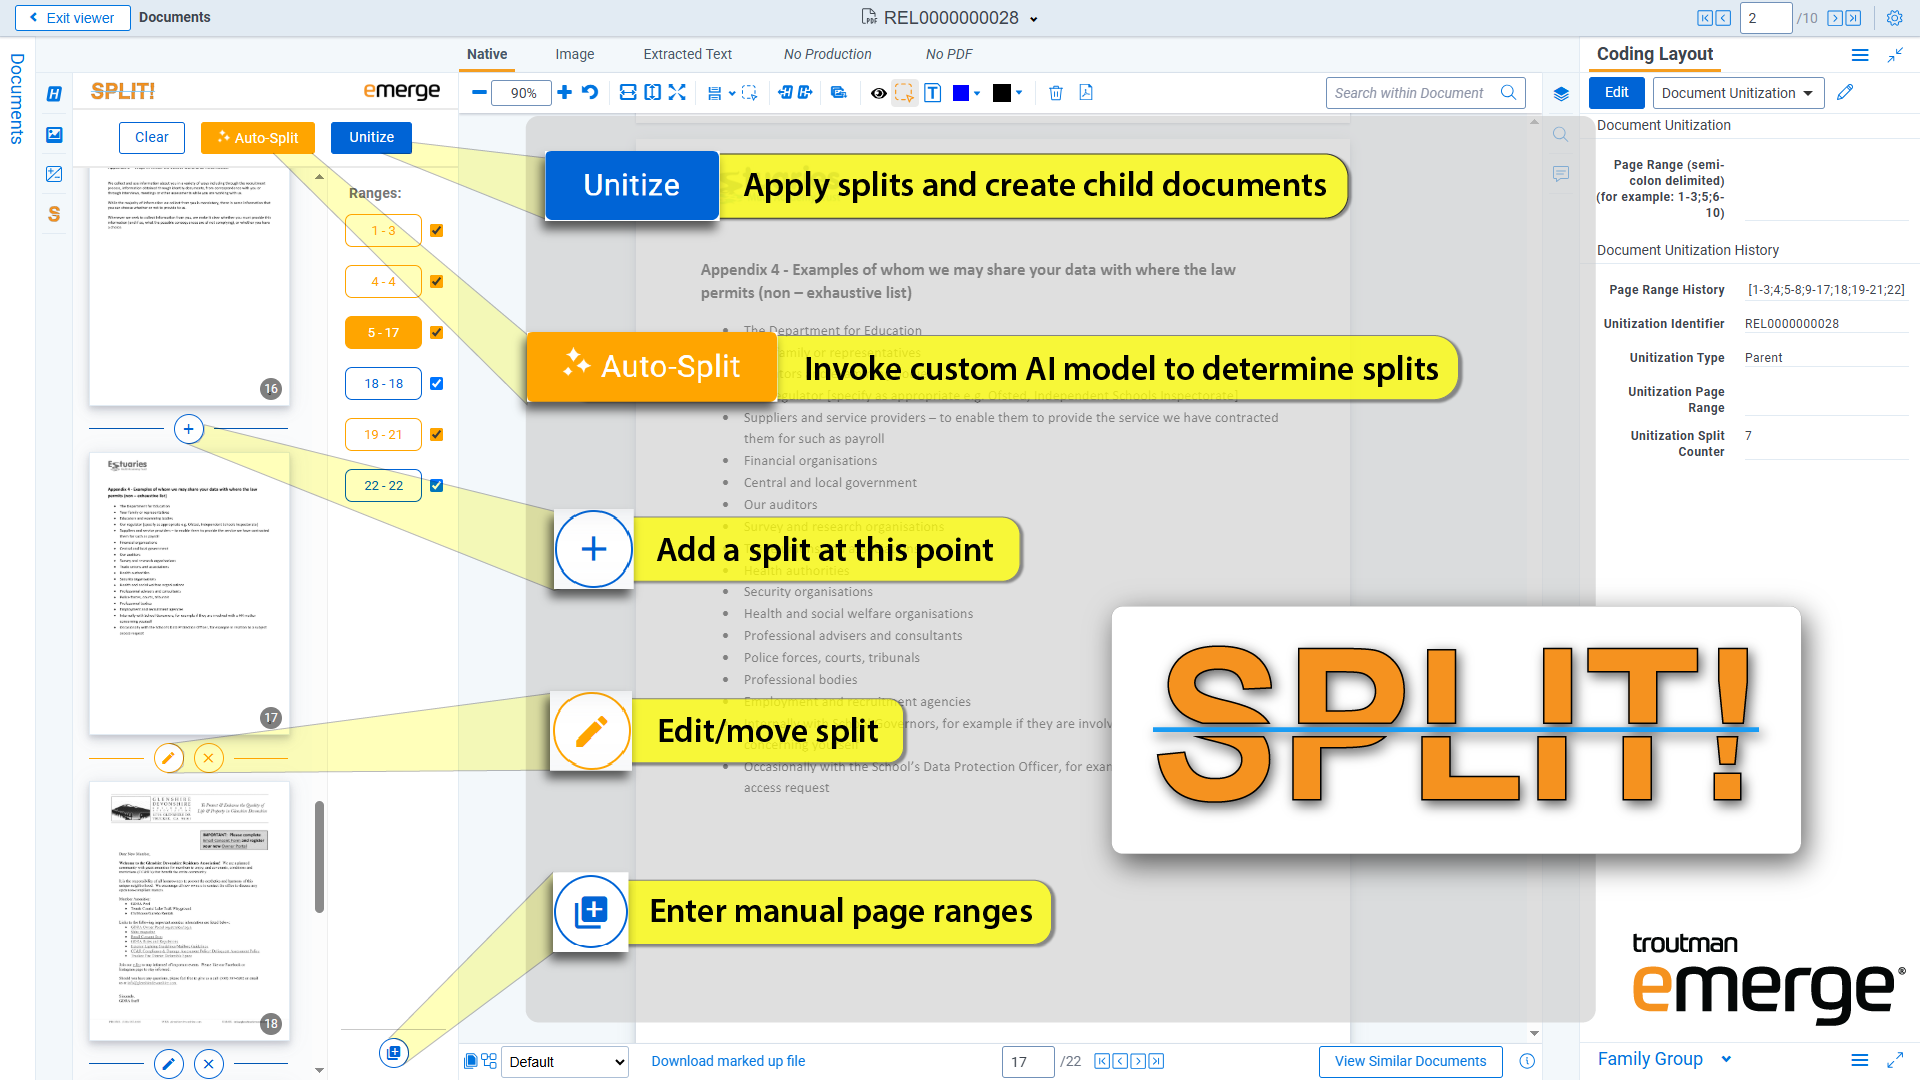Click the zoom out minus icon
This screenshot has height=1080, width=1920.
tap(479, 93)
